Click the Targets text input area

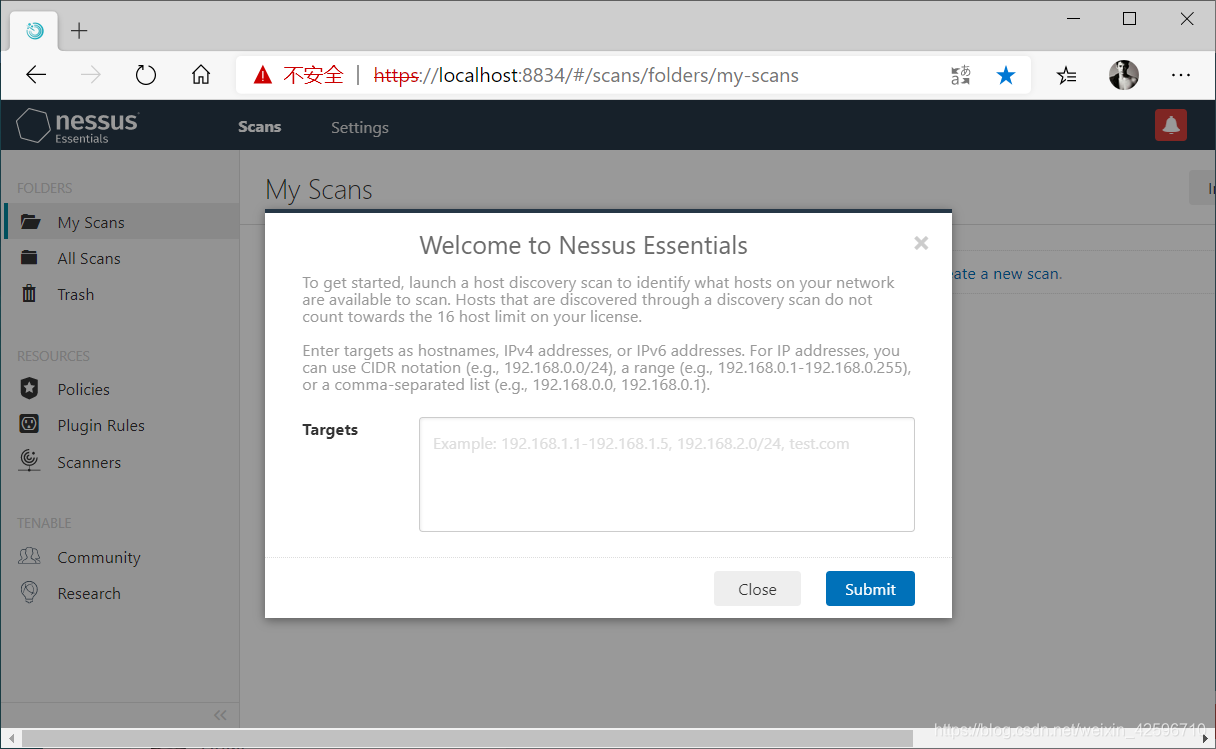(x=667, y=474)
